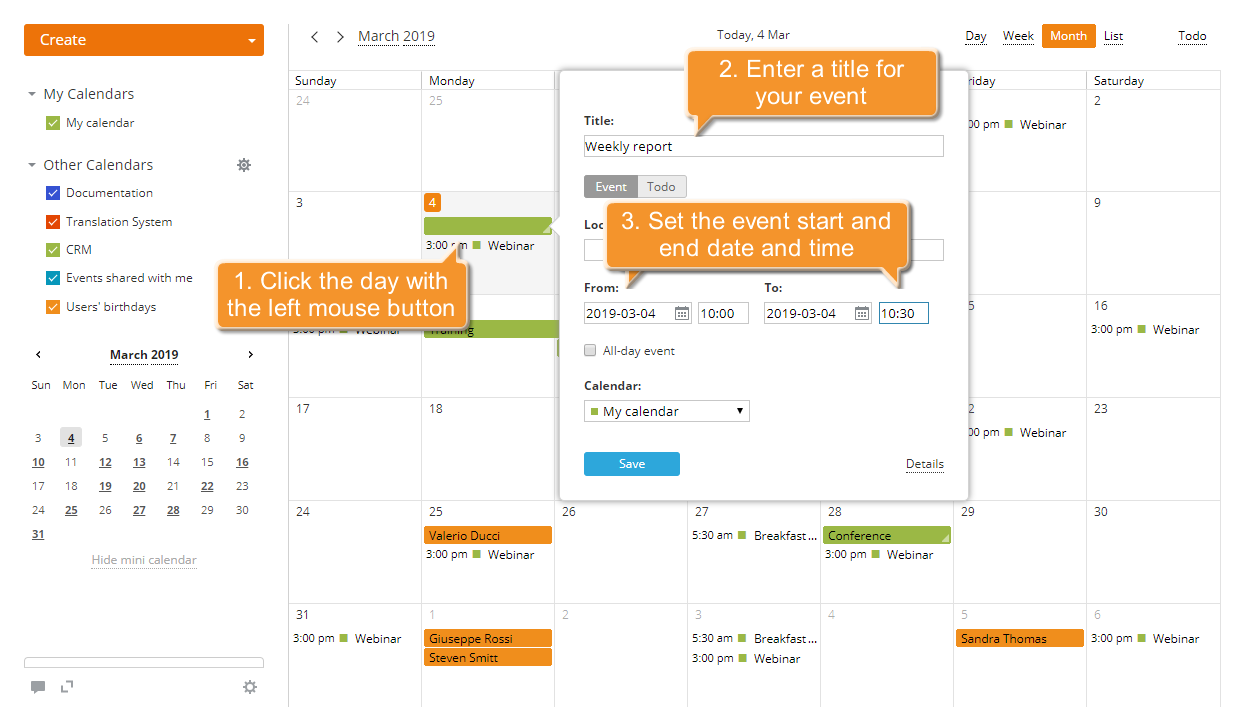Open the To date picker calendar icon
Viewport: 1240px width, 708px height.
click(x=861, y=312)
